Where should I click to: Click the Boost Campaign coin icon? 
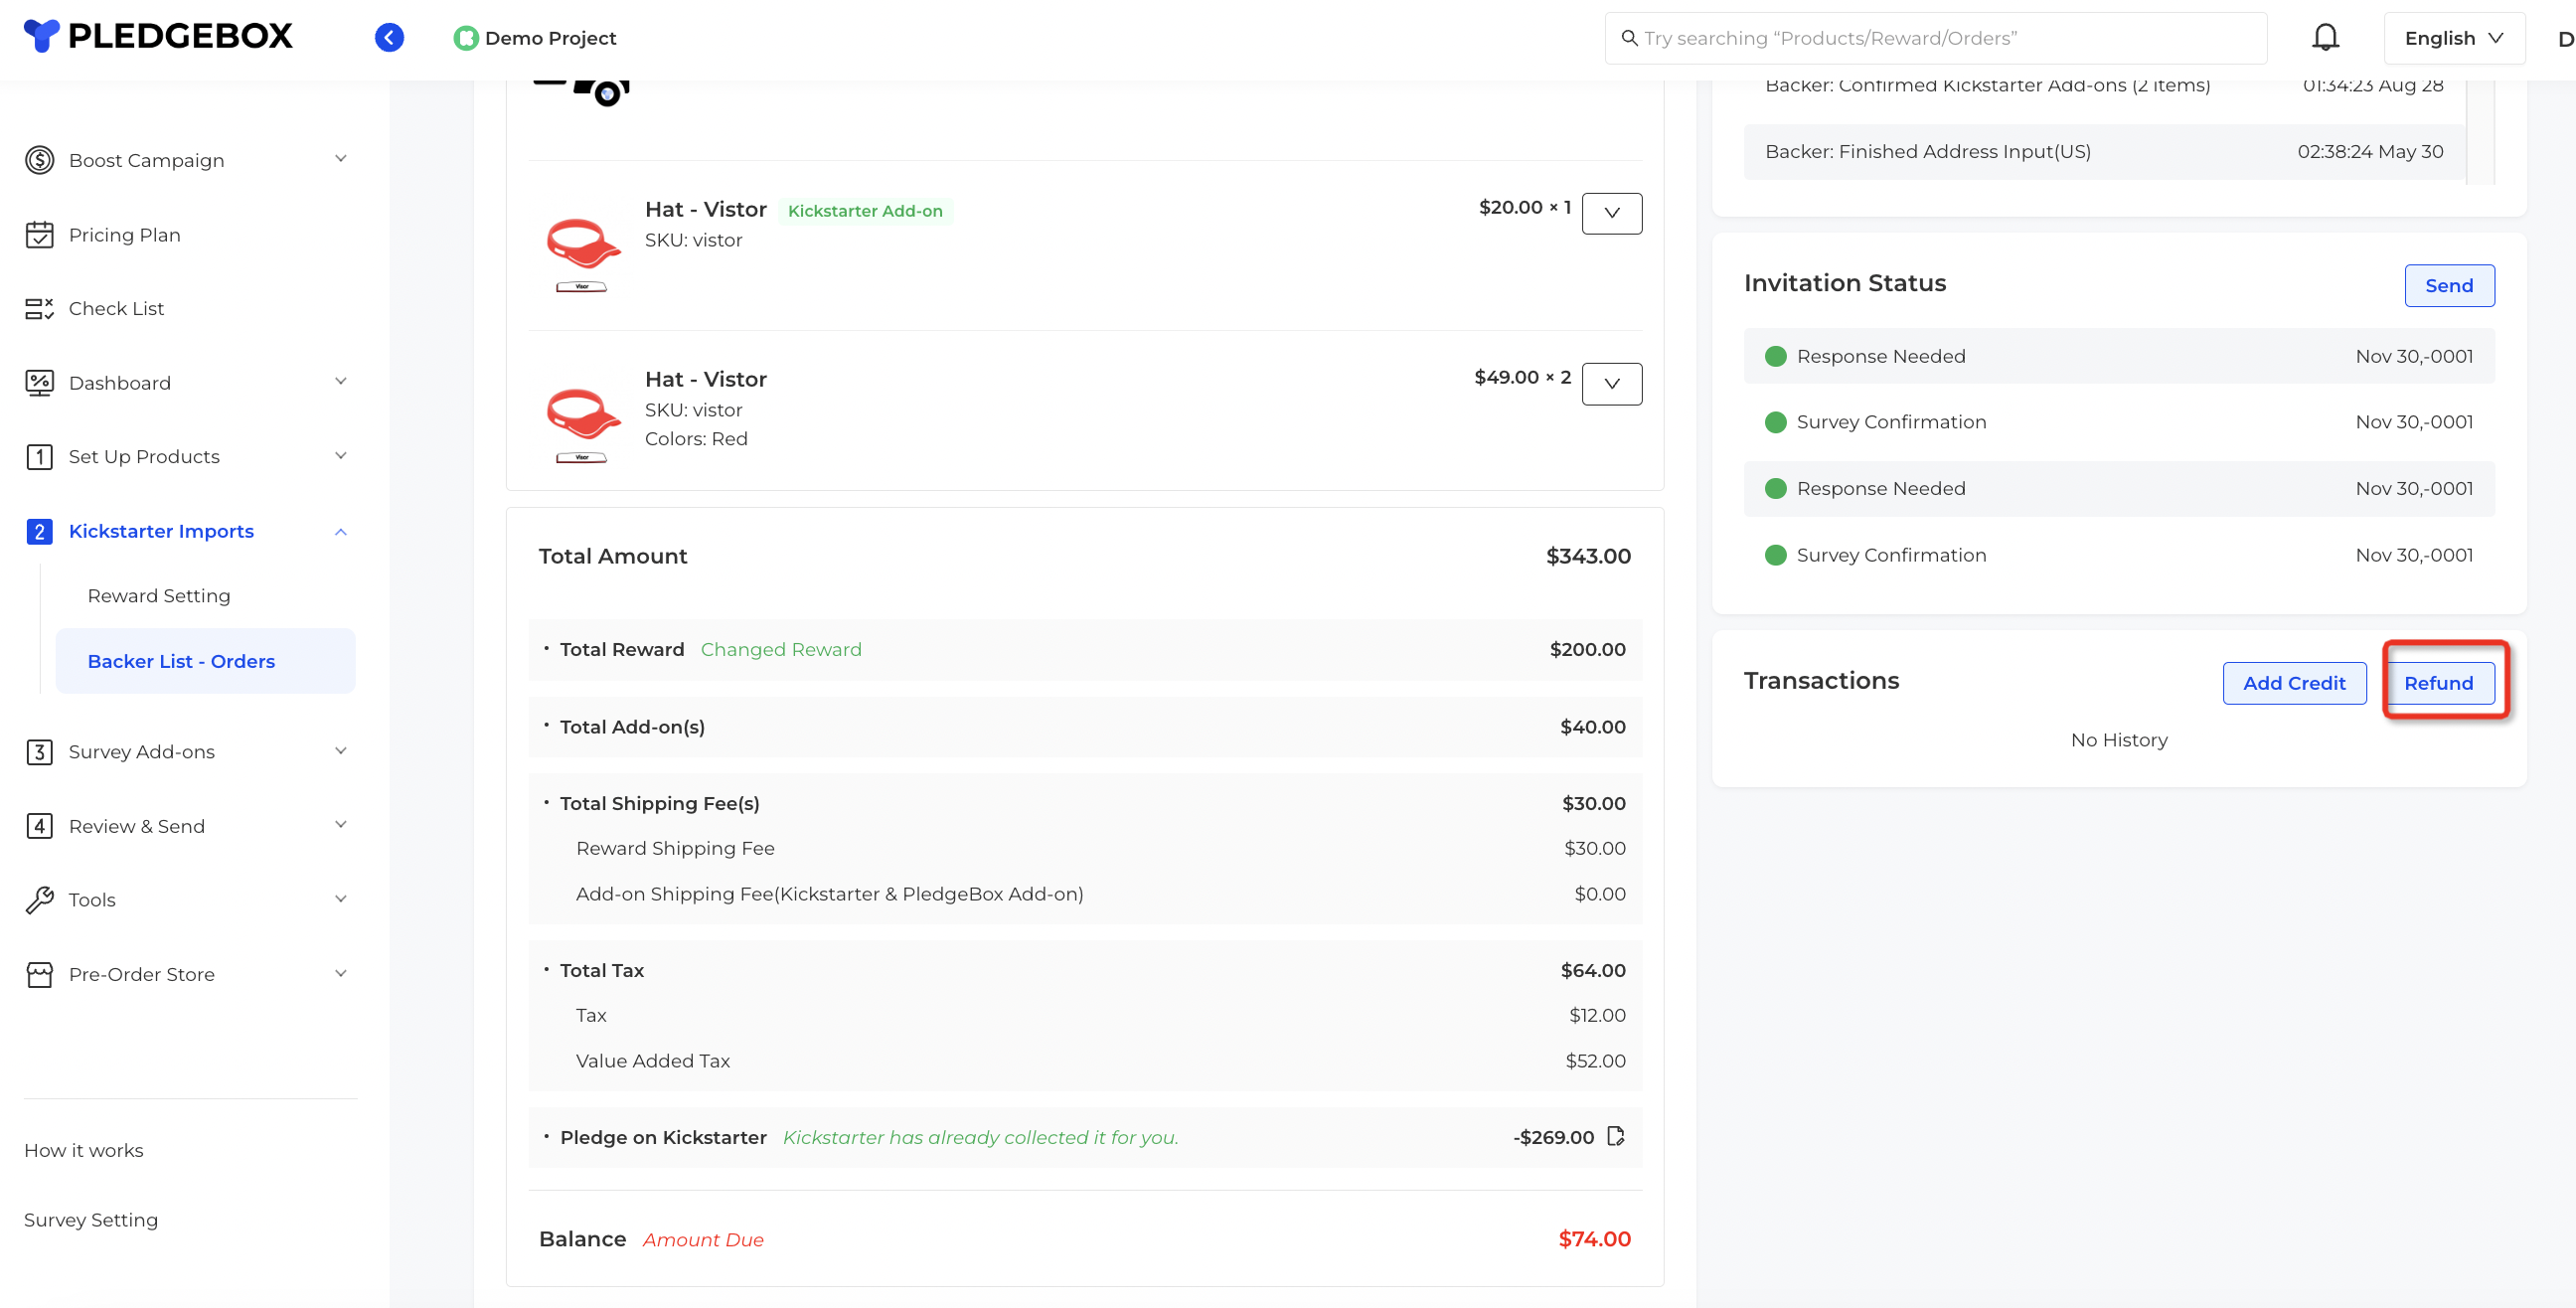(39, 160)
